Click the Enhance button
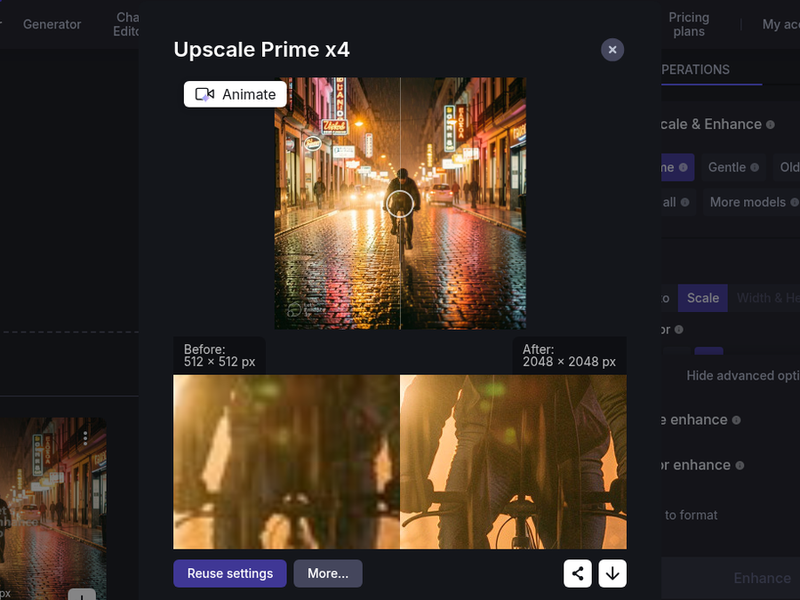 point(762,578)
